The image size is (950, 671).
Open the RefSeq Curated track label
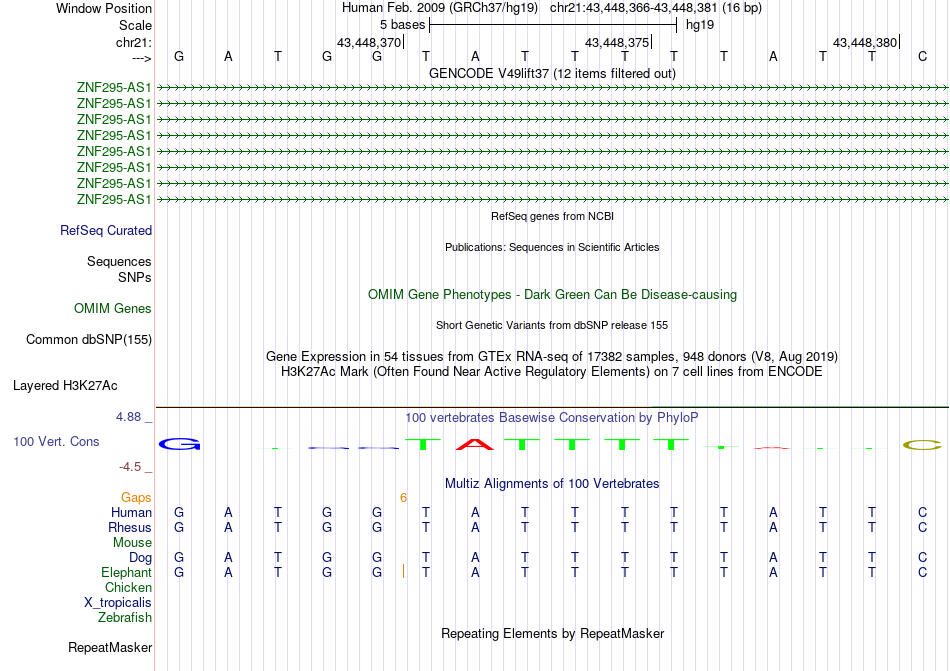tap(106, 231)
